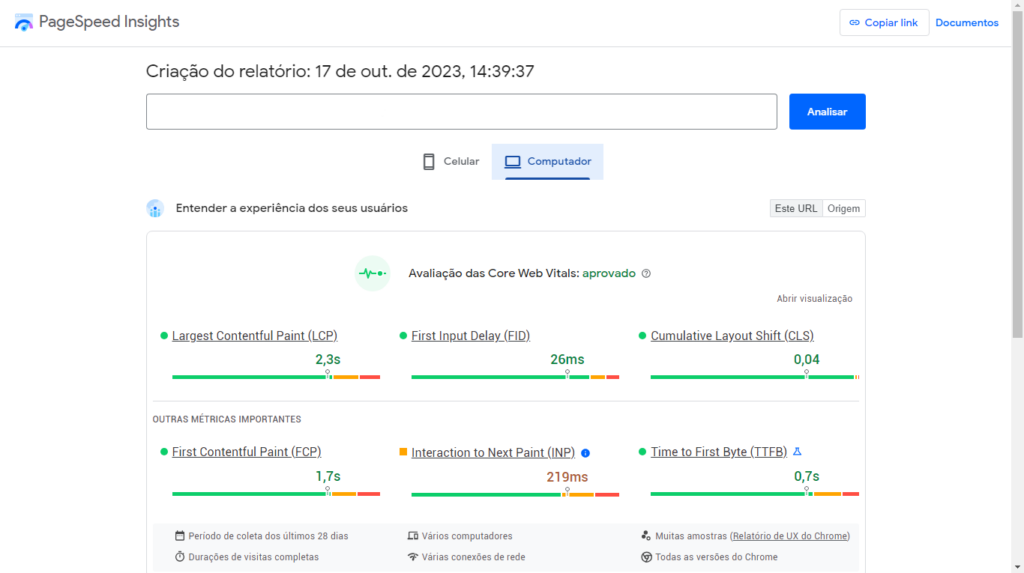This screenshot has height=573, width=1024.
Task: Click the 0,04 CLS value
Action: [807, 359]
